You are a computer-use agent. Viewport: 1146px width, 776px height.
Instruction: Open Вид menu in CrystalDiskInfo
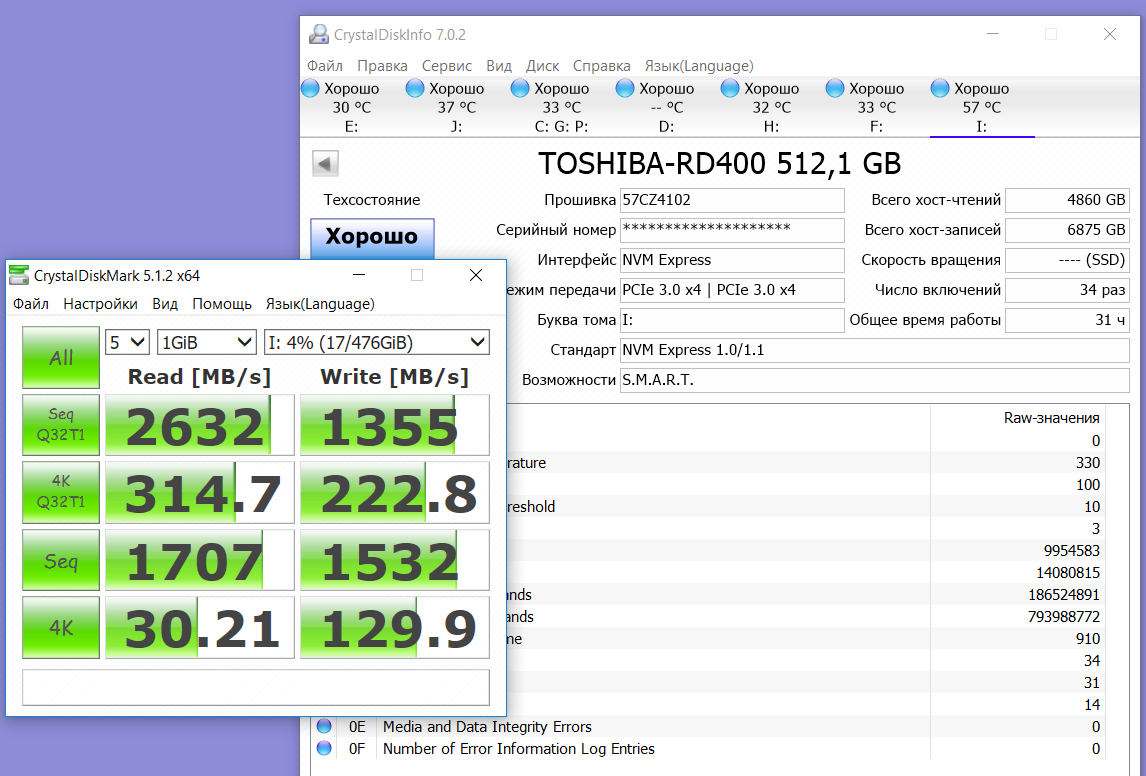pyautogui.click(x=499, y=66)
